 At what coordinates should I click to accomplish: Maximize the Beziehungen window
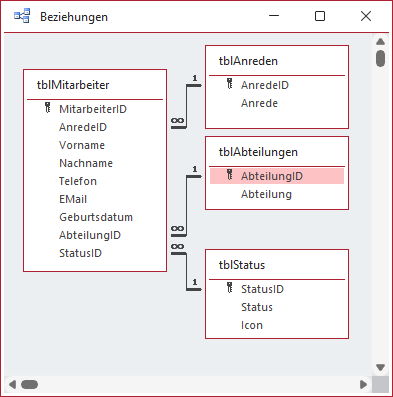pos(320,16)
